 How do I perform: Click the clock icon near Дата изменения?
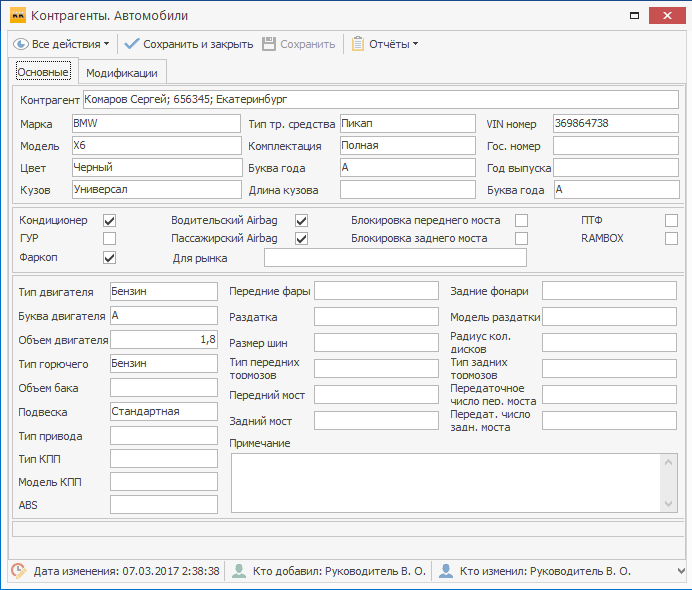pyautogui.click(x=19, y=571)
